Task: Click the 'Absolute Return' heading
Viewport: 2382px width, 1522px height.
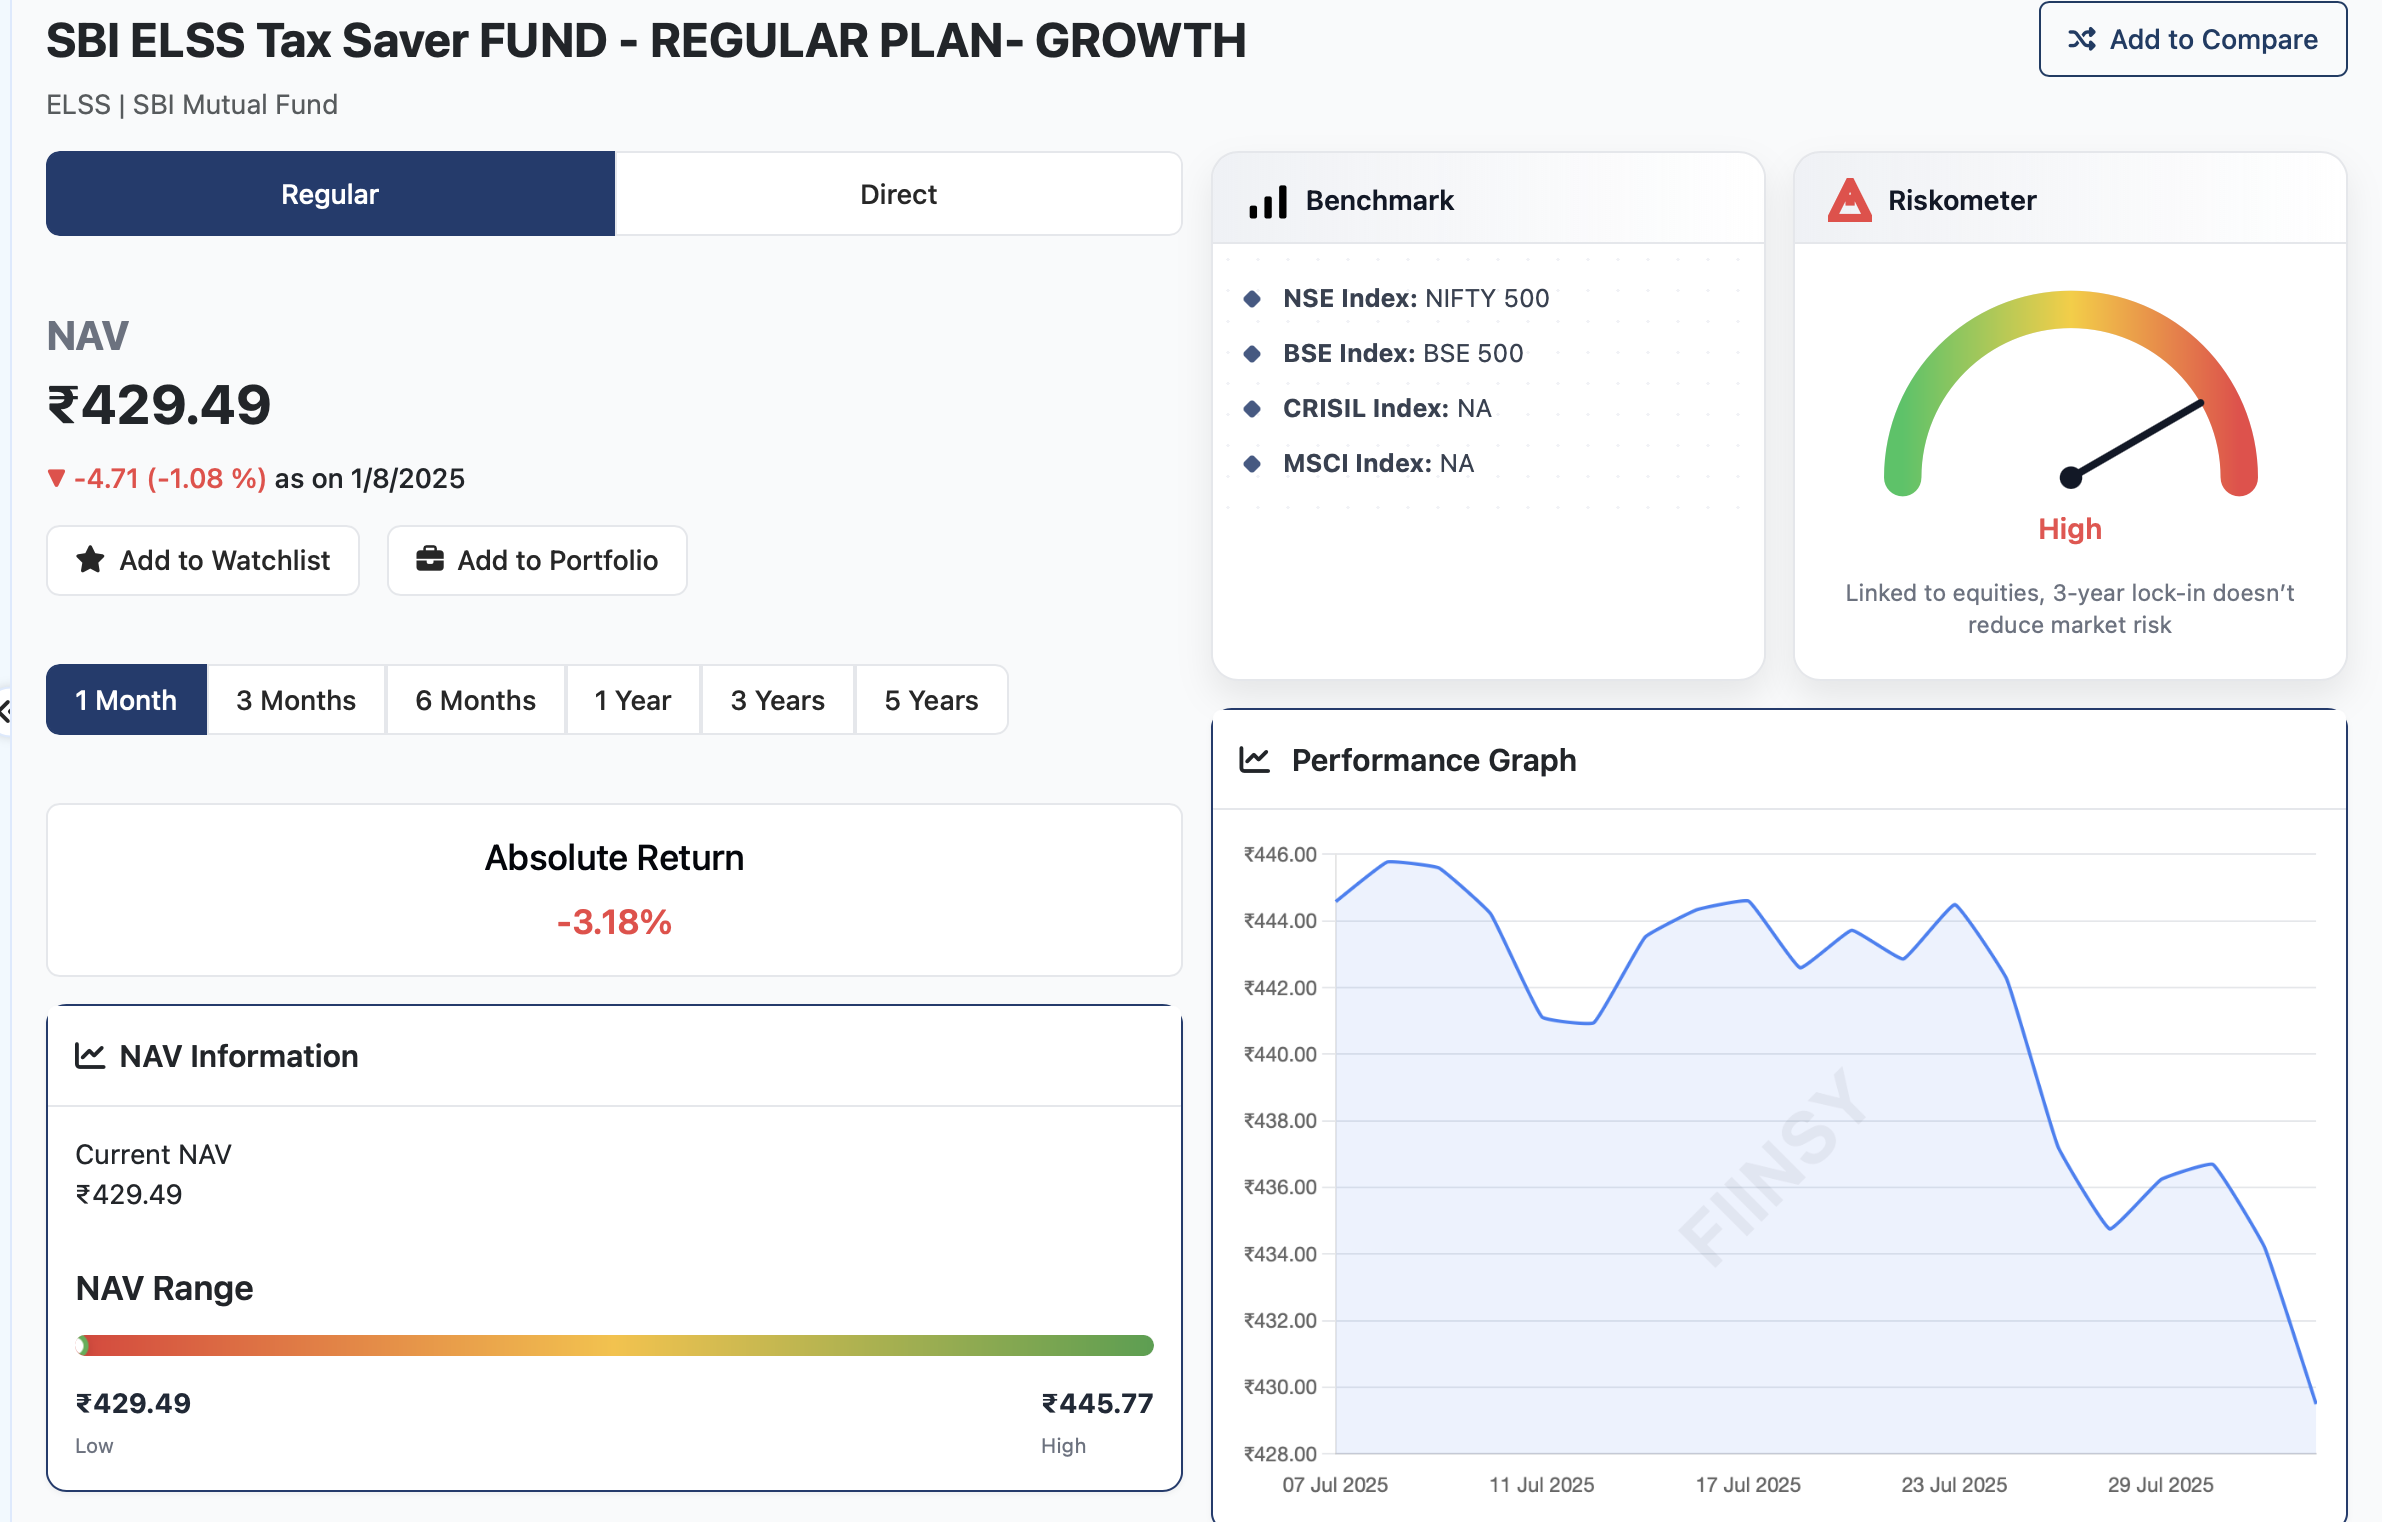Action: pos(614,858)
